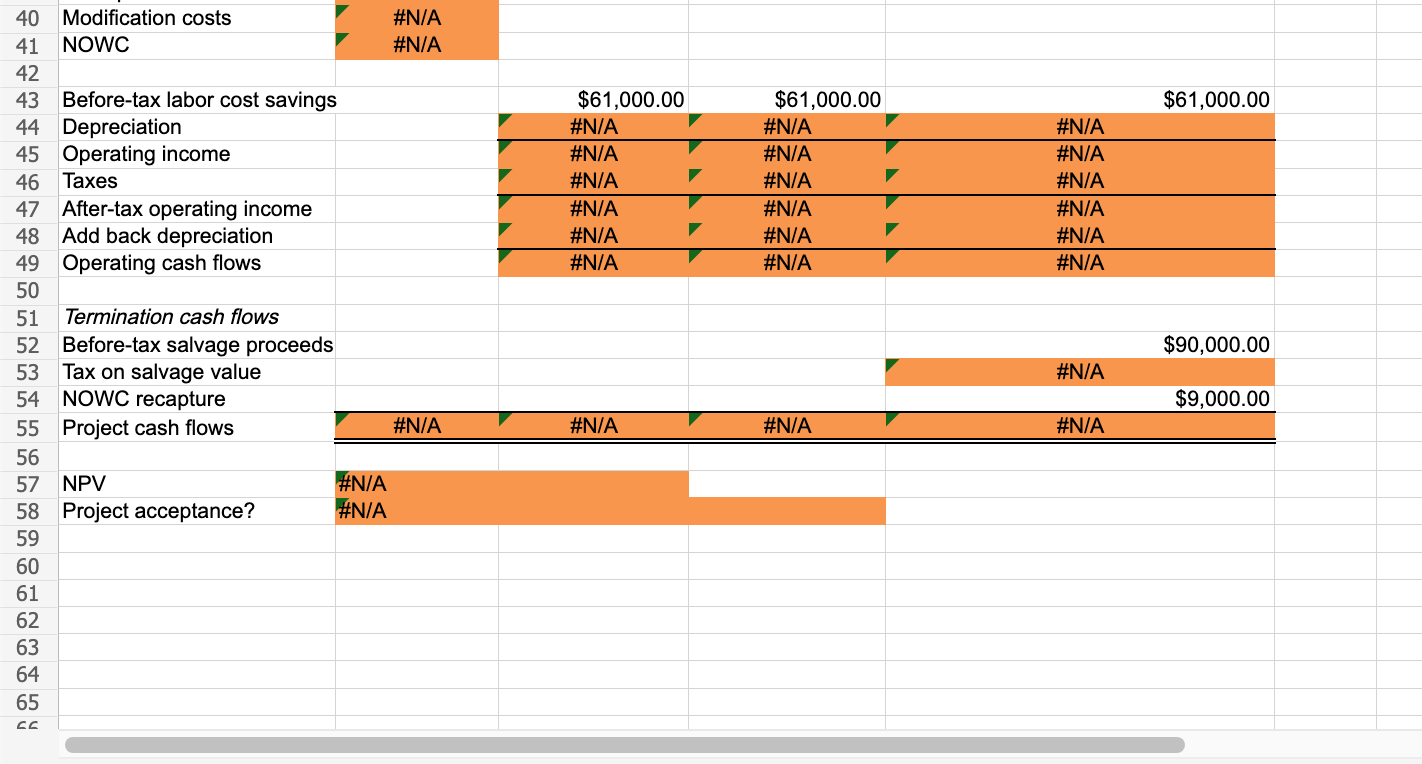
Task: Select row 50 via its row header
Action: [x=28, y=291]
